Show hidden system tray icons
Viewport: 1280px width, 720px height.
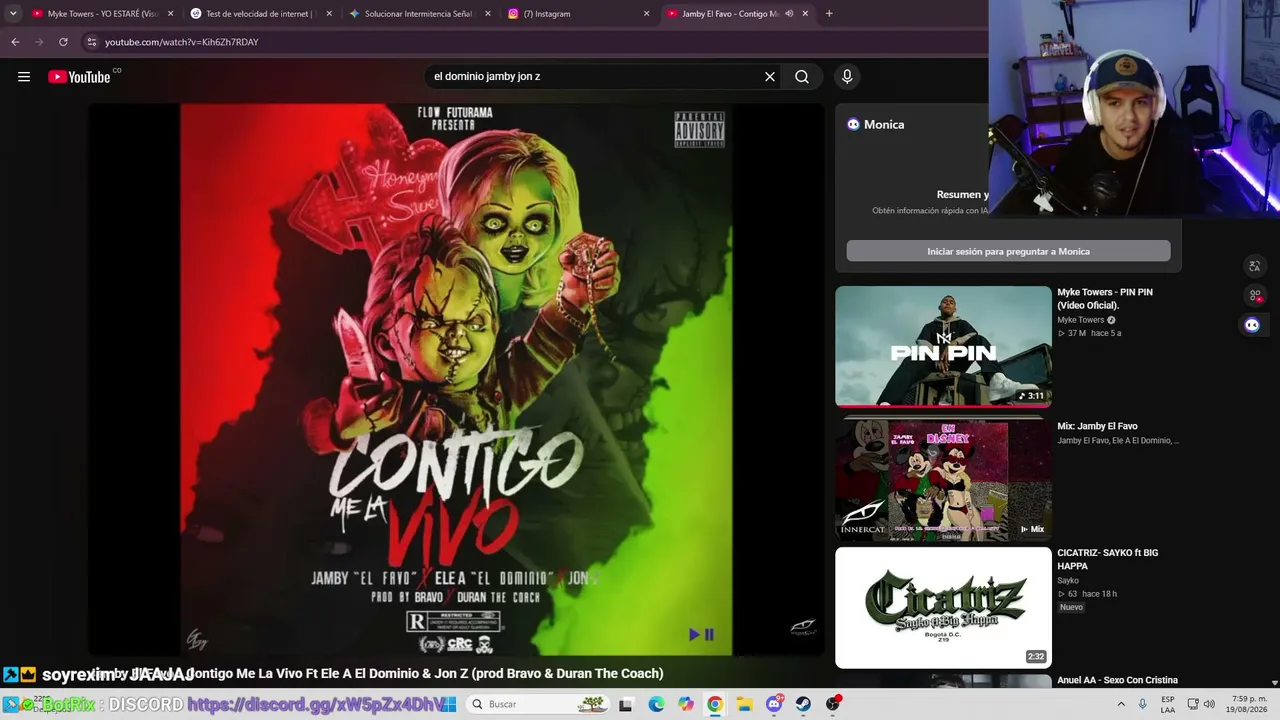tap(1121, 704)
